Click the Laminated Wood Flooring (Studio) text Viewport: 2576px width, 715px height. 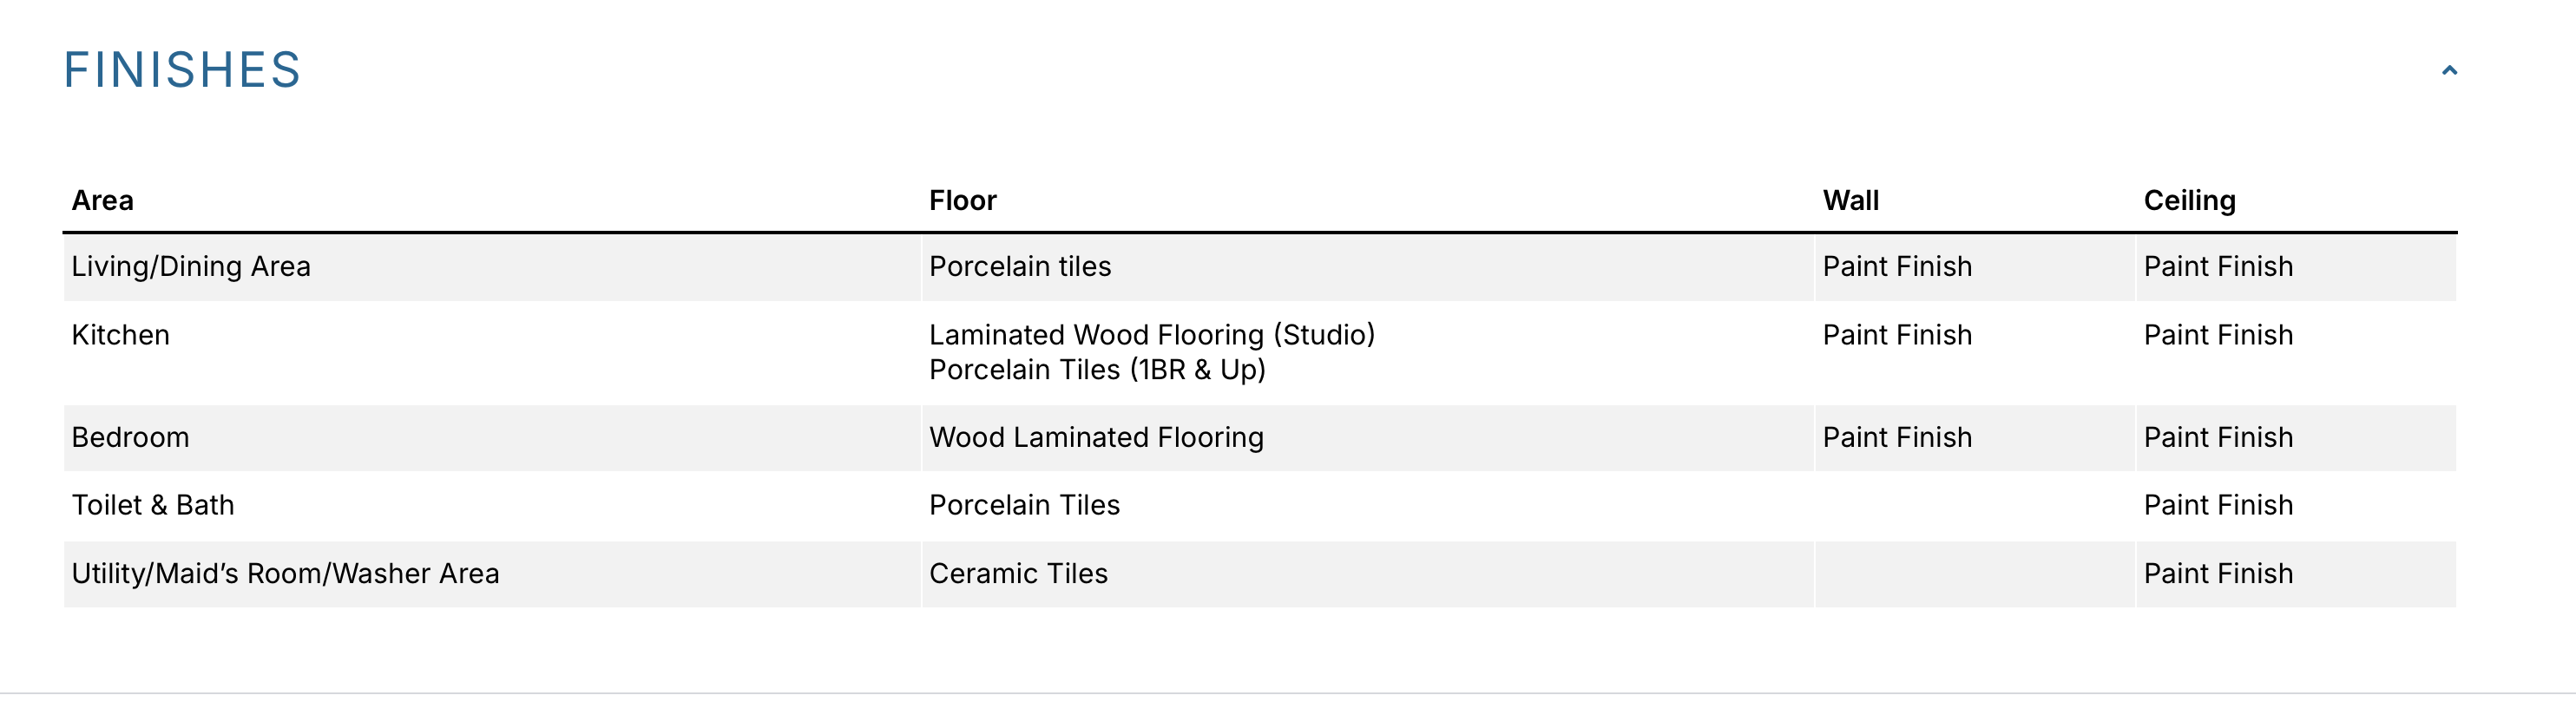pyautogui.click(x=1151, y=335)
